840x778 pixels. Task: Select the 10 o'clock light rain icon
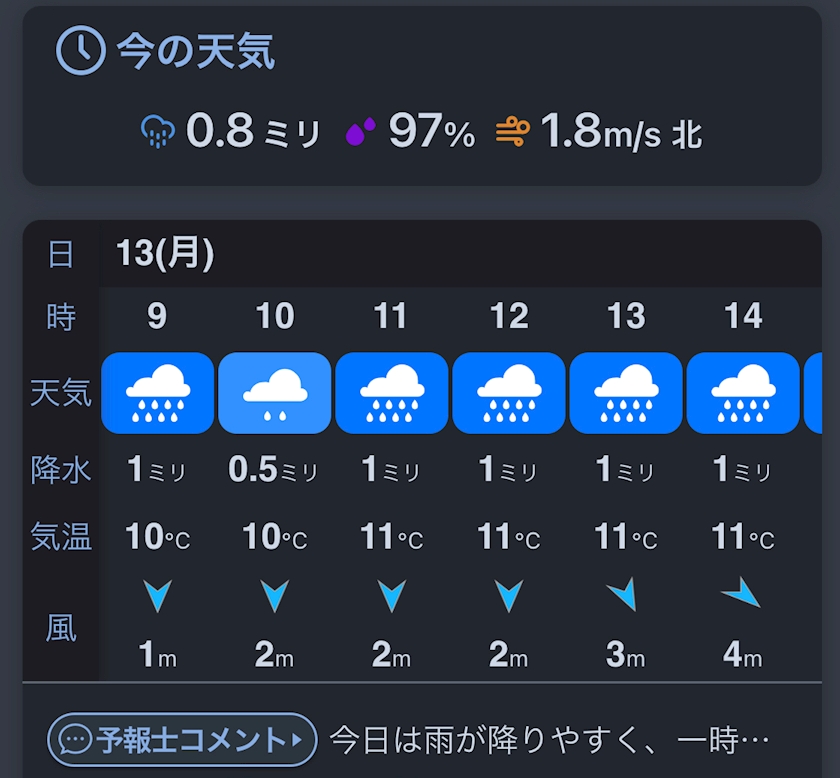(x=274, y=393)
